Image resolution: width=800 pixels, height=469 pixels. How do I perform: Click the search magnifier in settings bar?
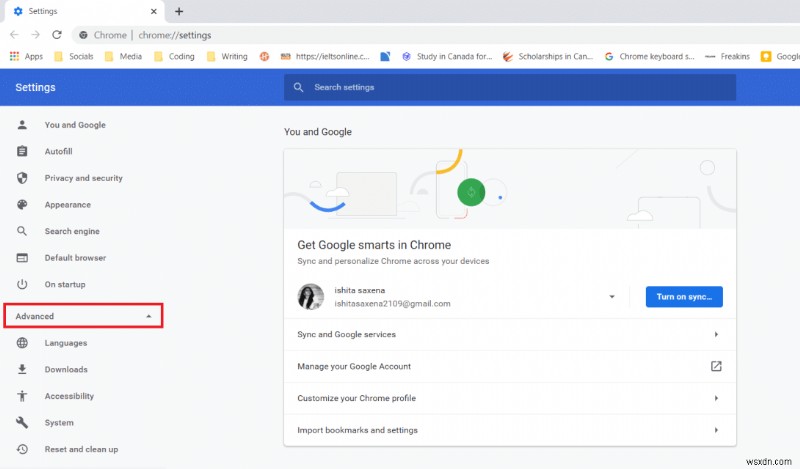pos(298,87)
